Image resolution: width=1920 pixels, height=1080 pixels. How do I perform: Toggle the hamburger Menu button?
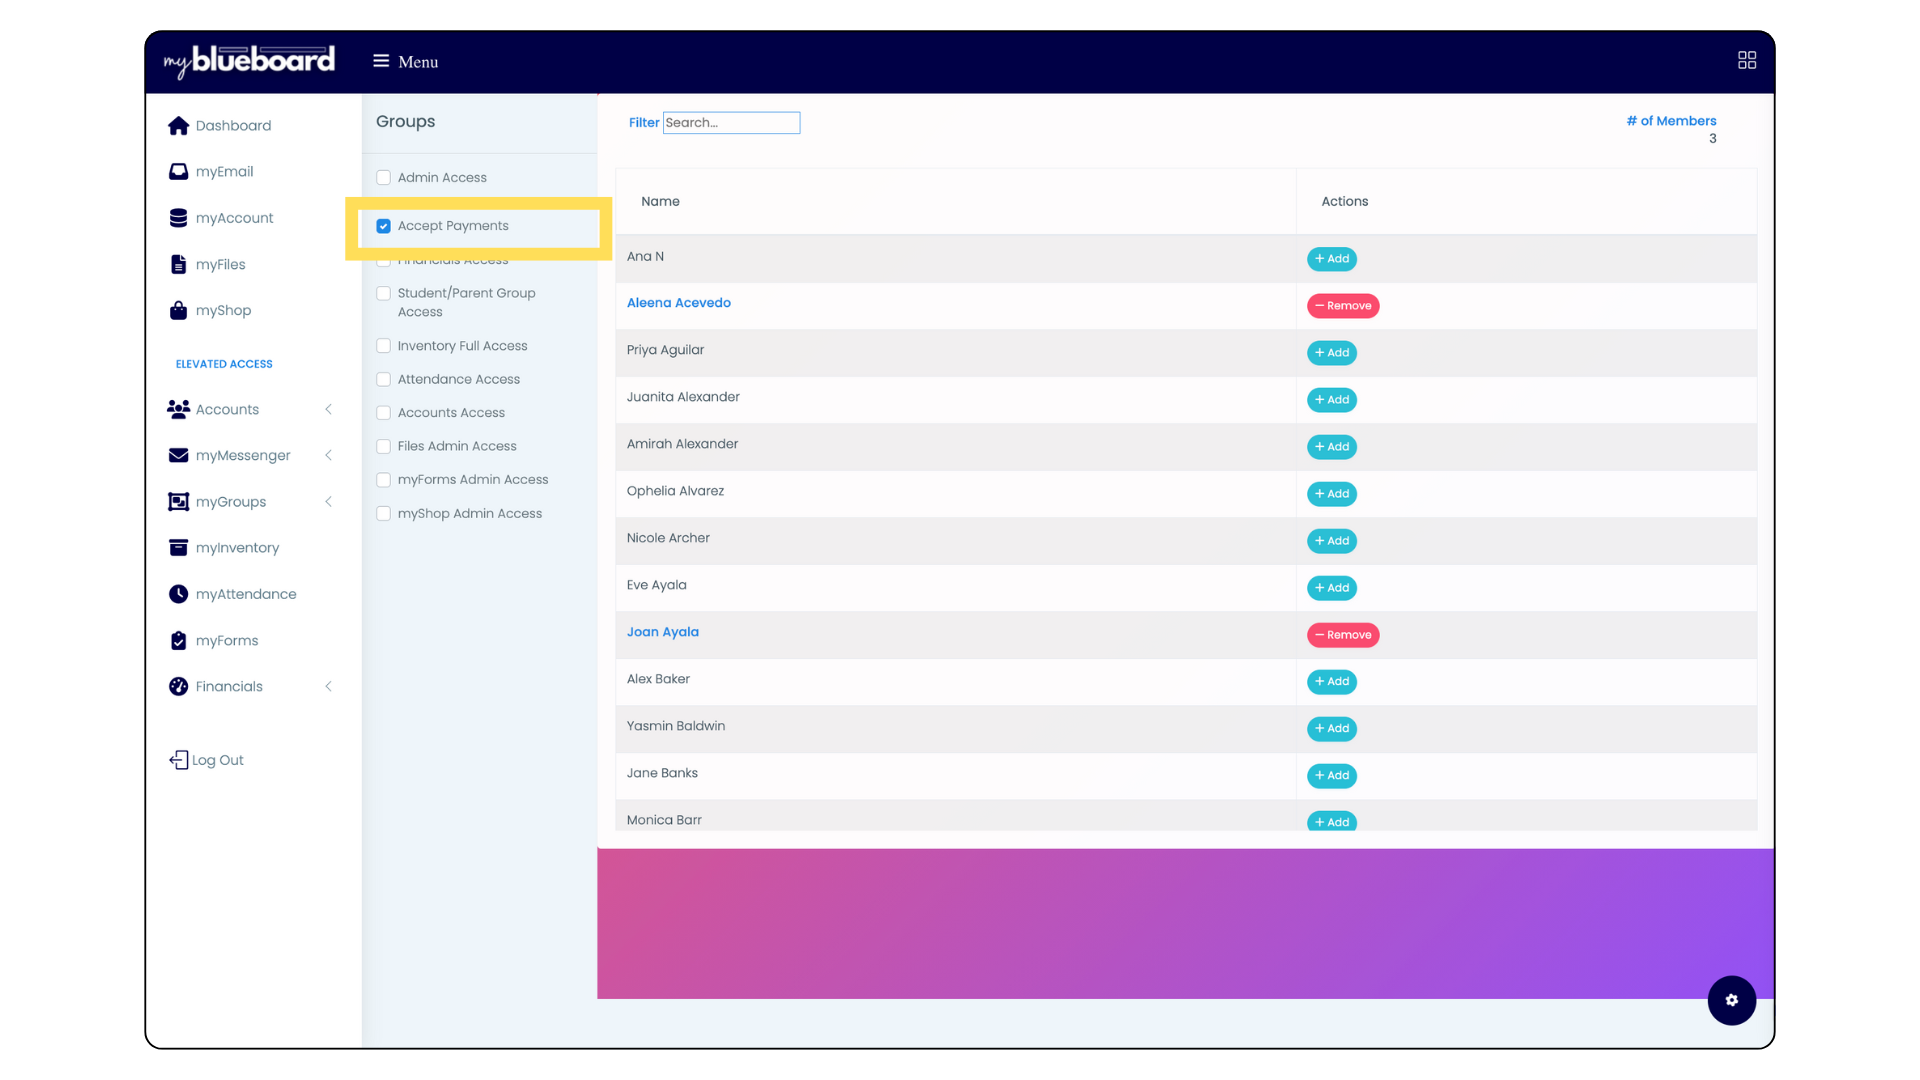tap(381, 61)
